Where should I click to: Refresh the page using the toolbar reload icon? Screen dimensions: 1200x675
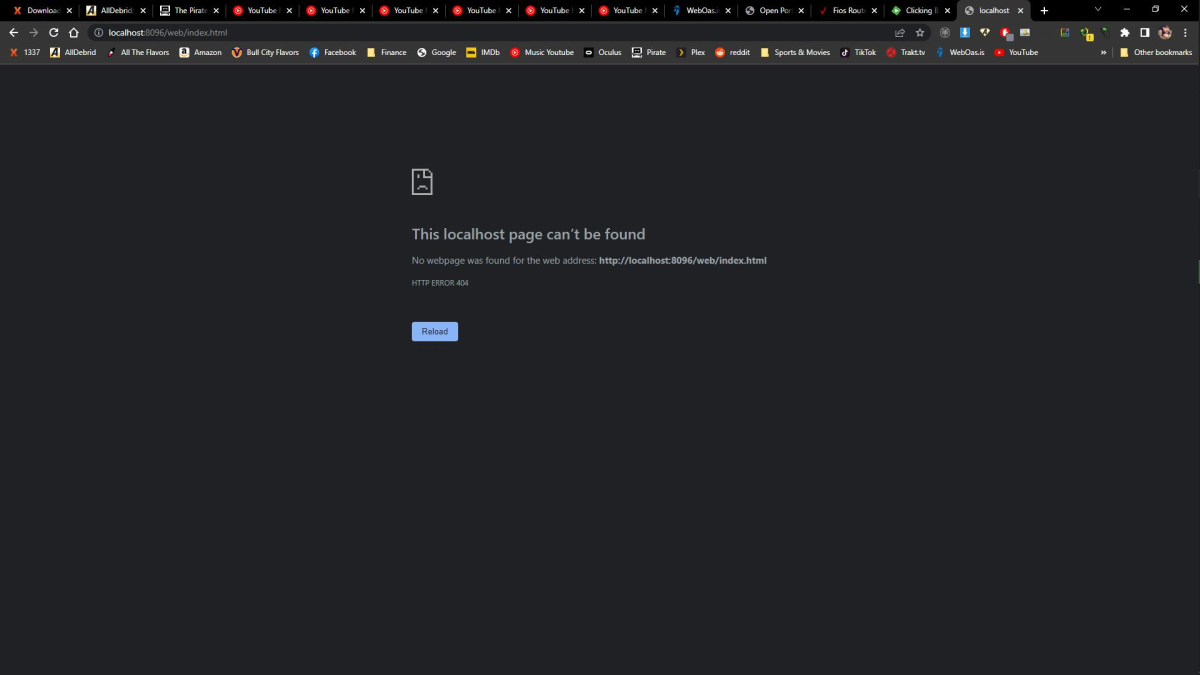52,32
